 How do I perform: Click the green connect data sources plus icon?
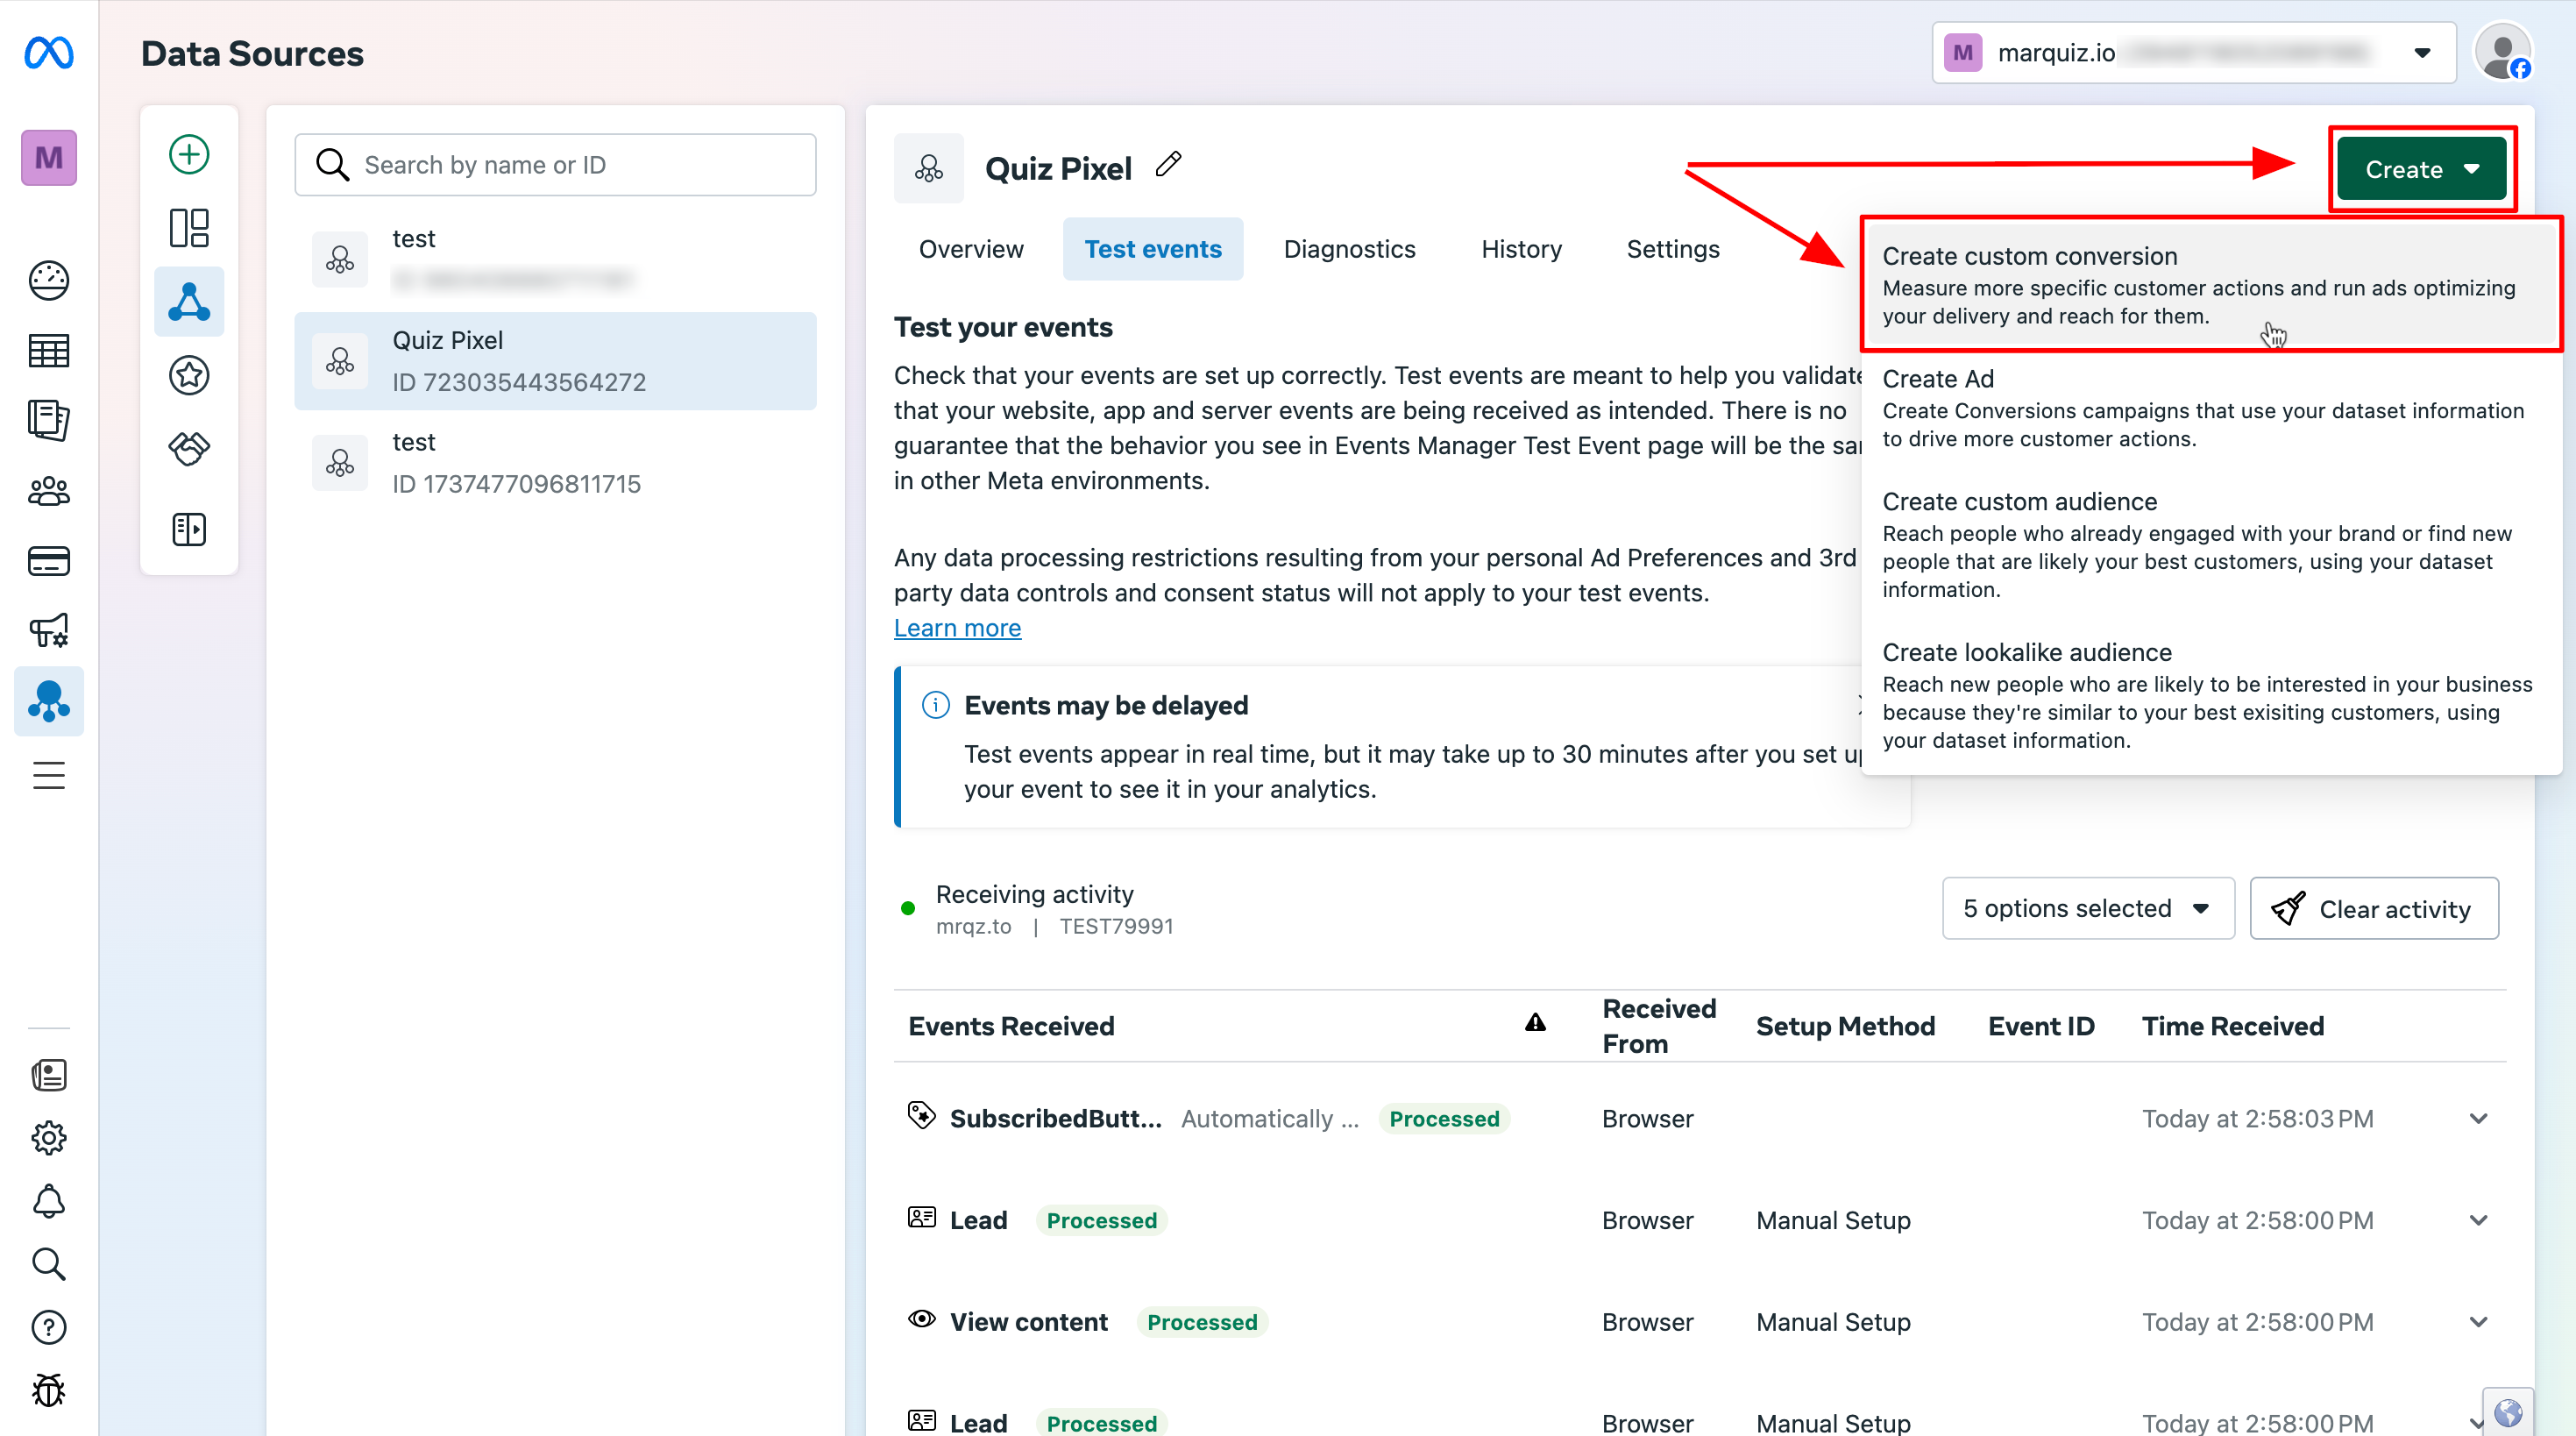[189, 154]
